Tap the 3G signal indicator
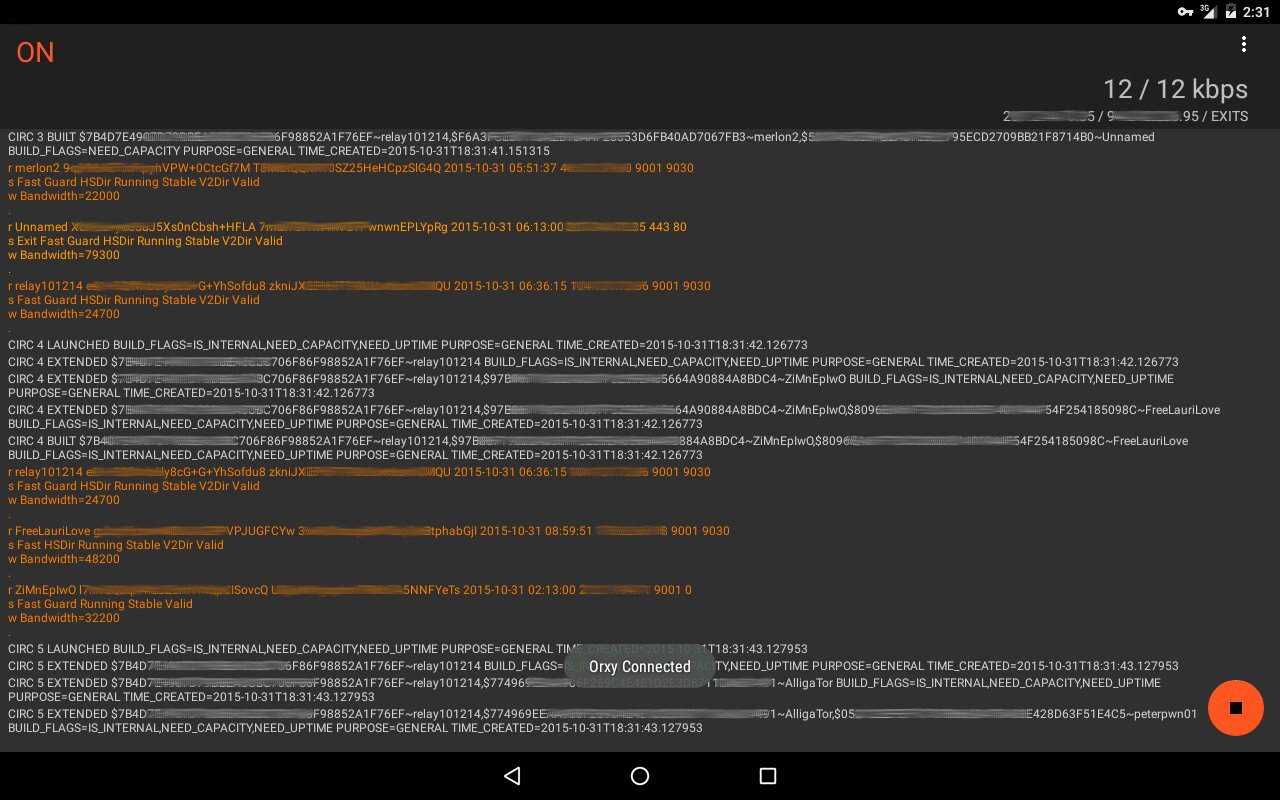The width and height of the screenshot is (1280, 800). (1208, 12)
